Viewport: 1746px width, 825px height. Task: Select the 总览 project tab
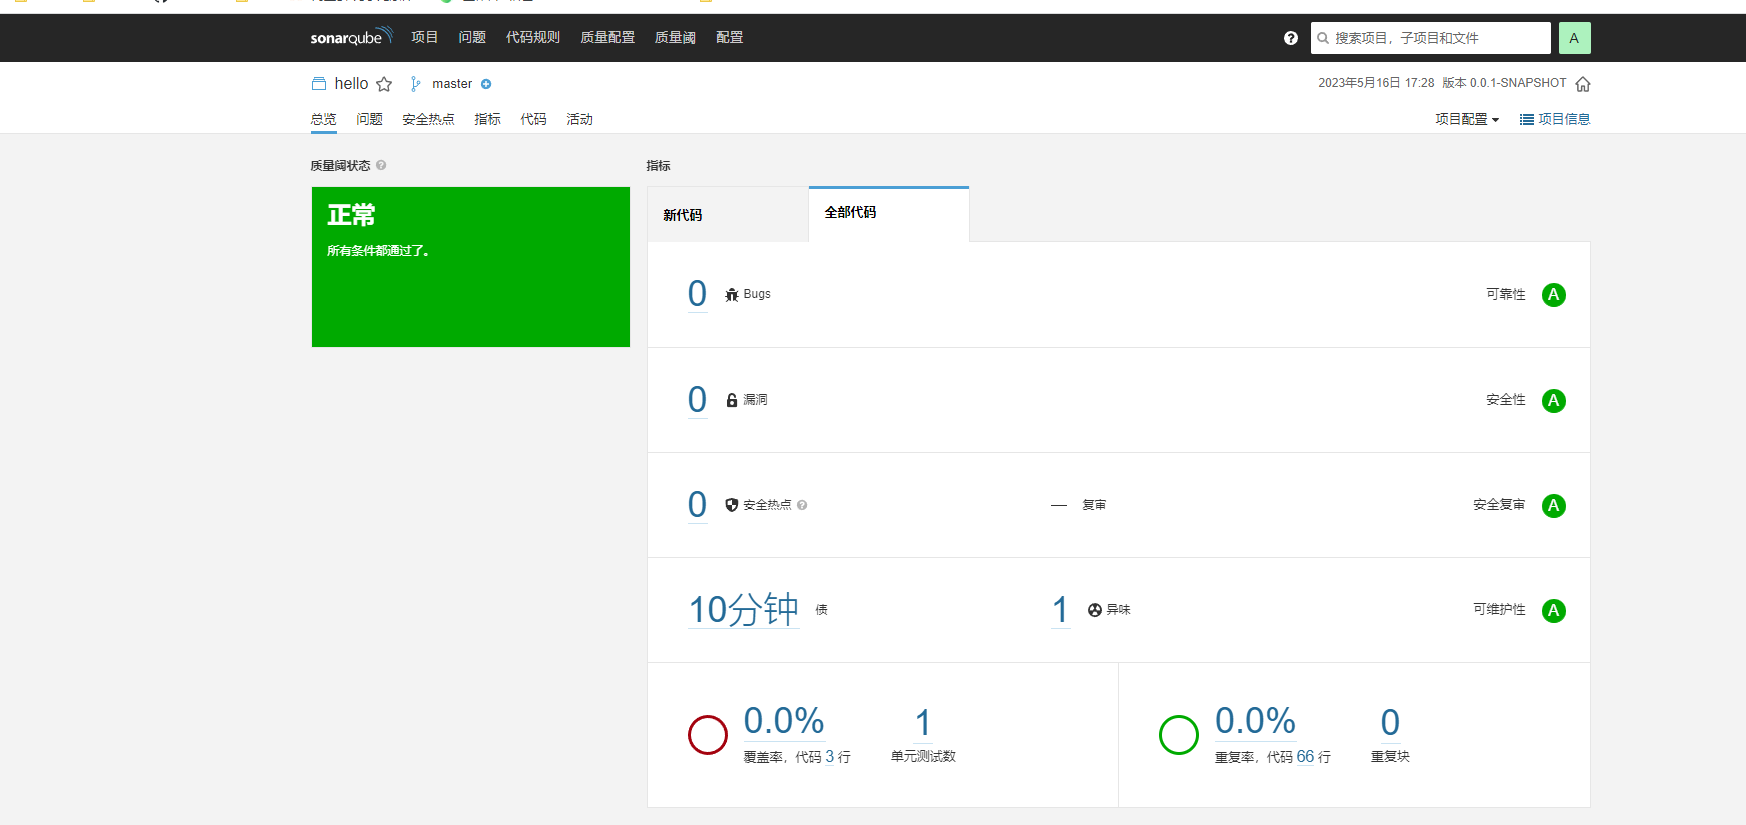pos(324,119)
